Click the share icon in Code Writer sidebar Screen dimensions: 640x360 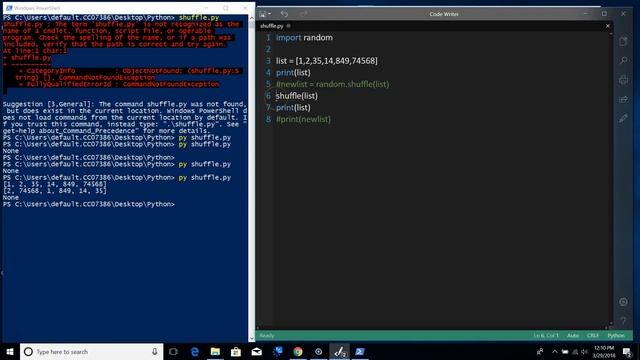(x=623, y=99)
